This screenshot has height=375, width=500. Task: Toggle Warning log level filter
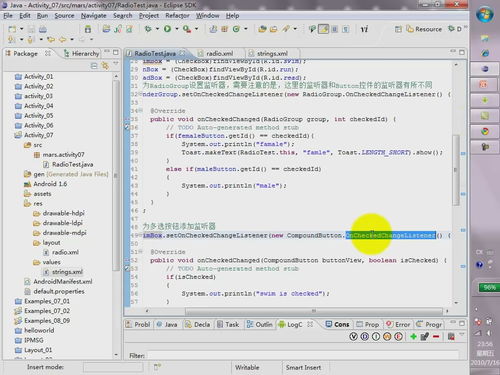click(387, 336)
